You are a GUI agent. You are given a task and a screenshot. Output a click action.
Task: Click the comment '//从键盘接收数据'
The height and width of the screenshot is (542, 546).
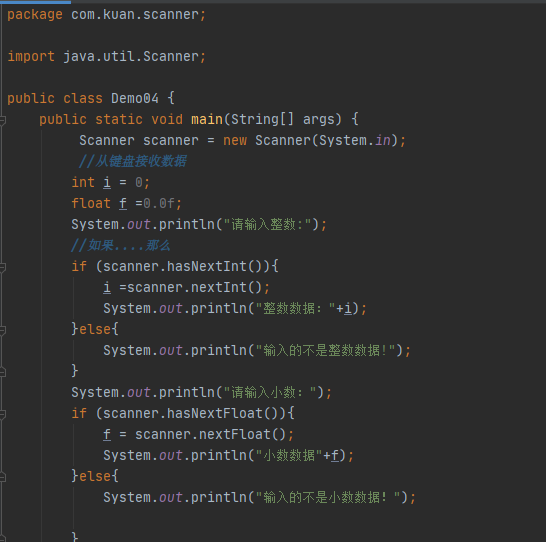133,161
